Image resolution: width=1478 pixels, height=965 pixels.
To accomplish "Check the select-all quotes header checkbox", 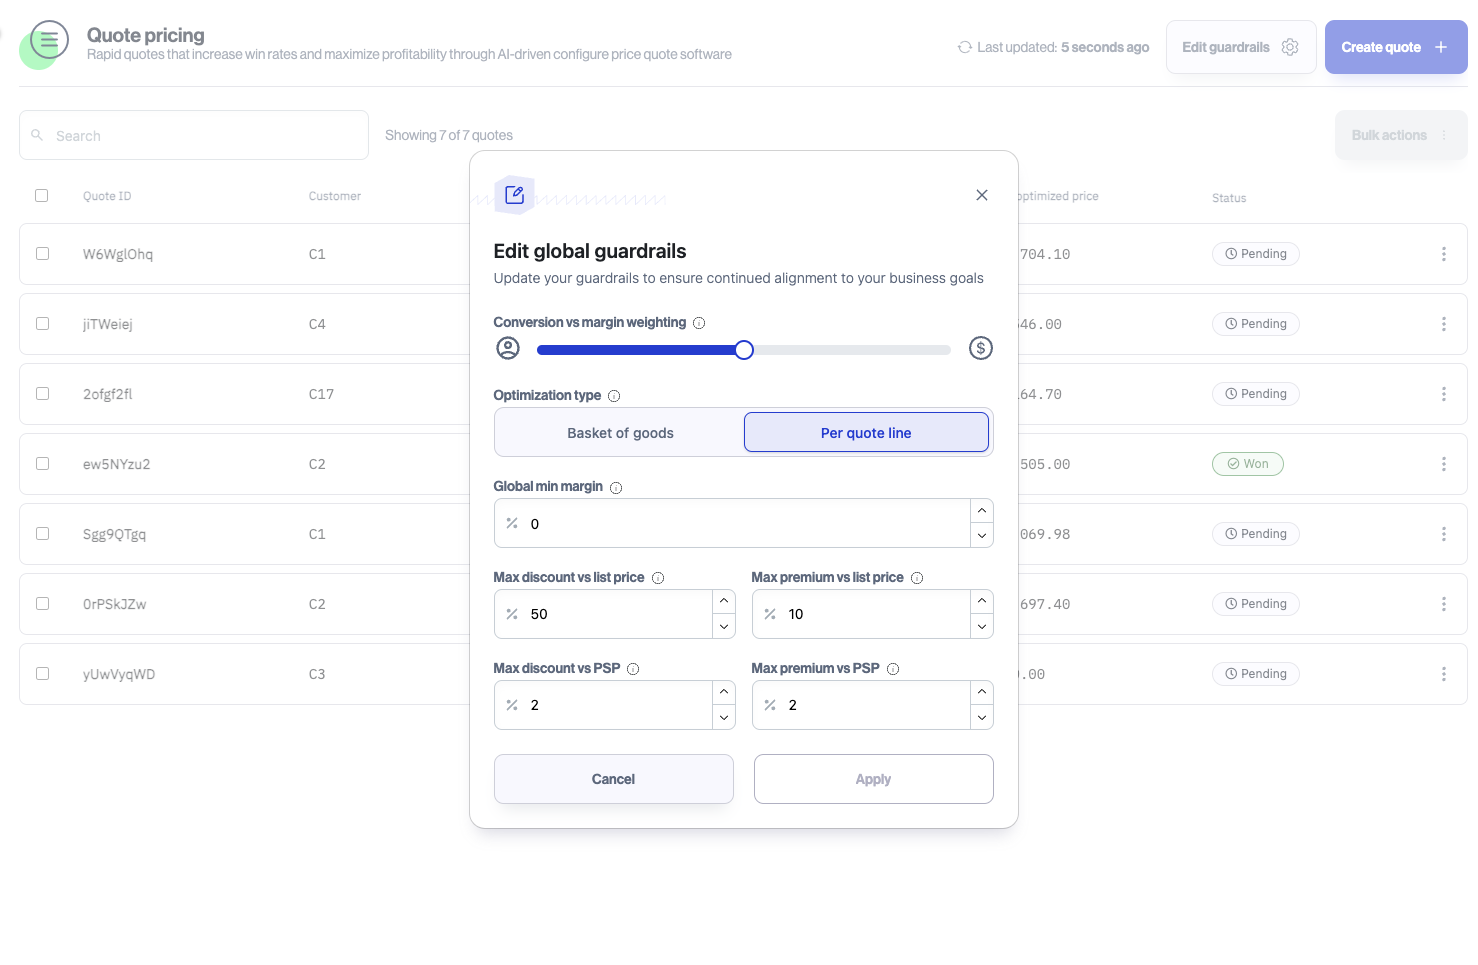I will (42, 196).
